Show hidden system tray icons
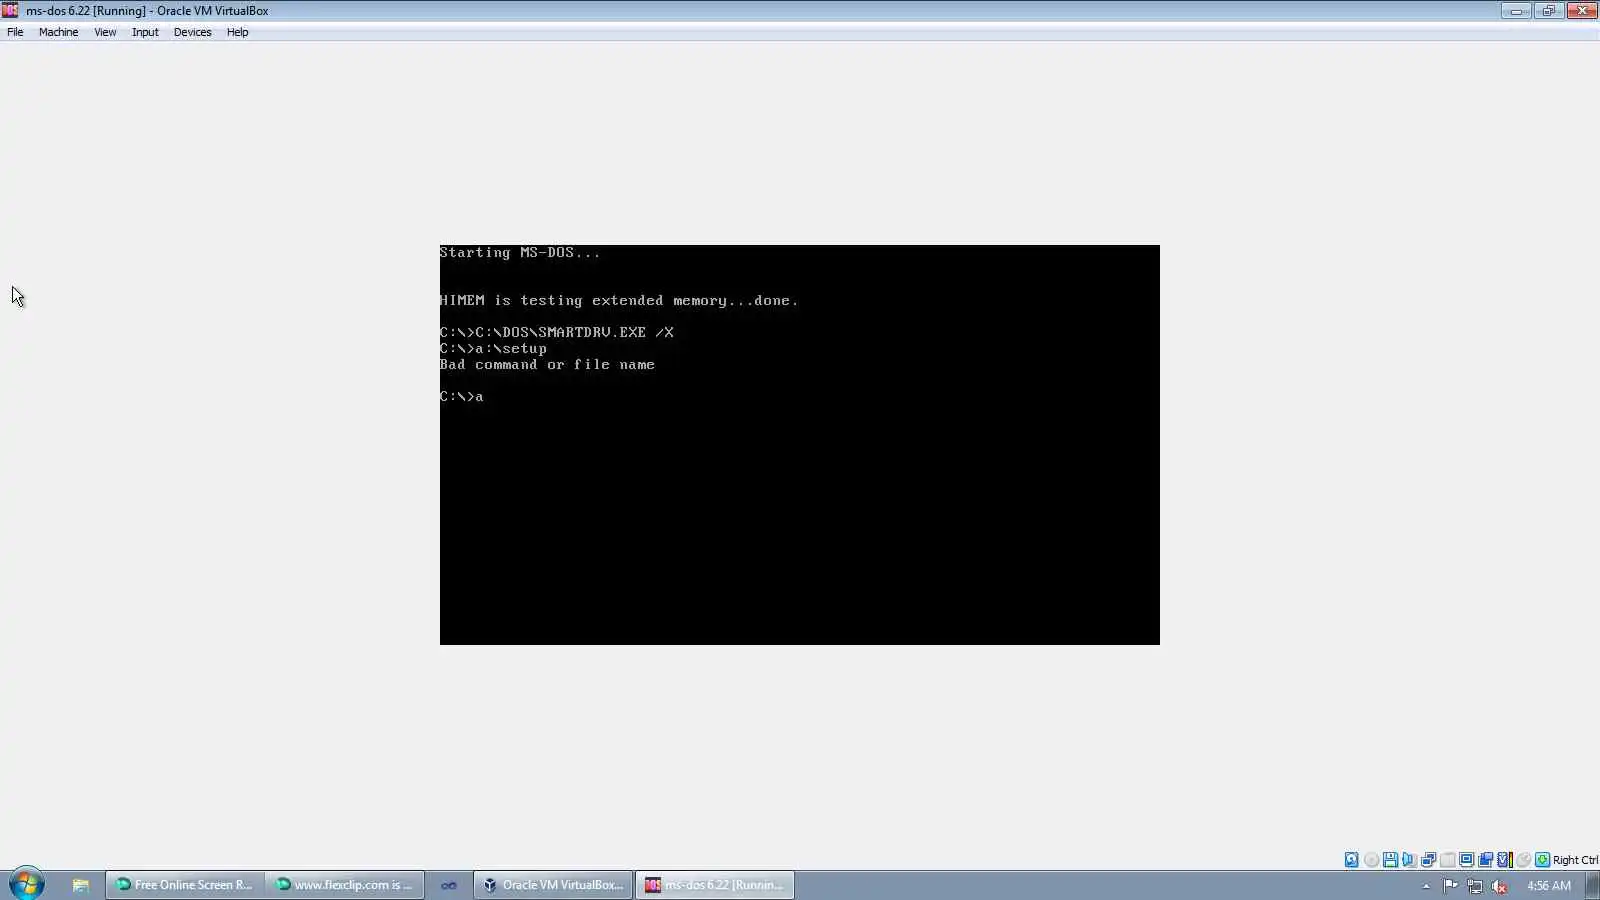 (1426, 886)
